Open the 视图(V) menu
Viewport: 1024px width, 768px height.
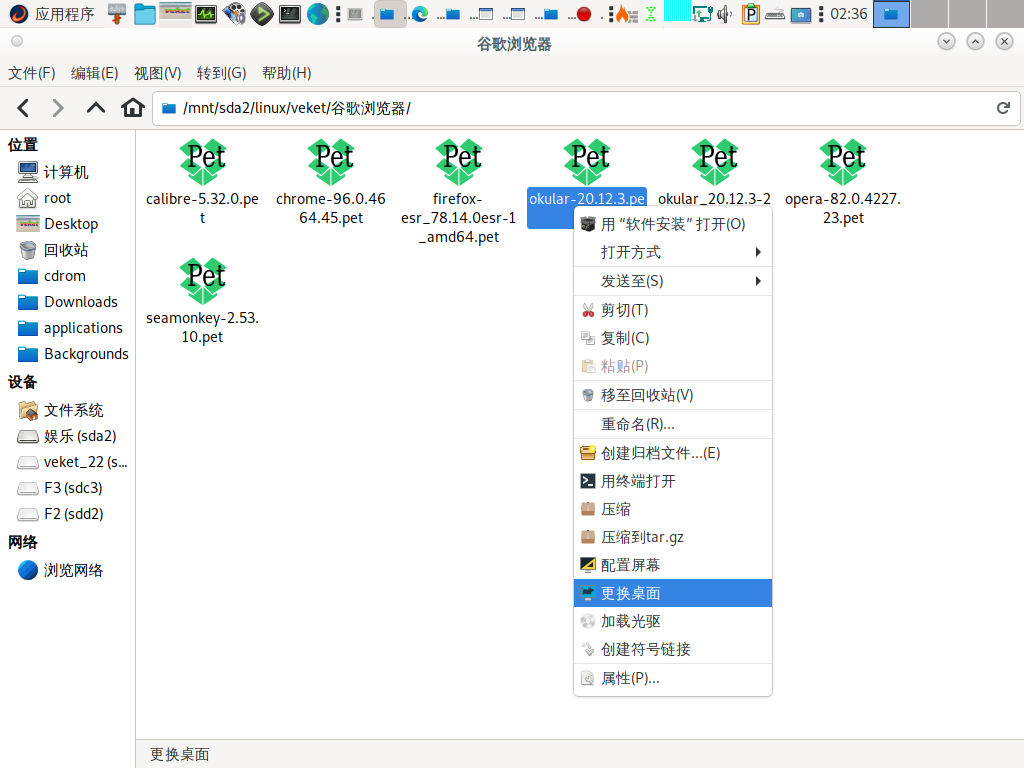click(157, 73)
